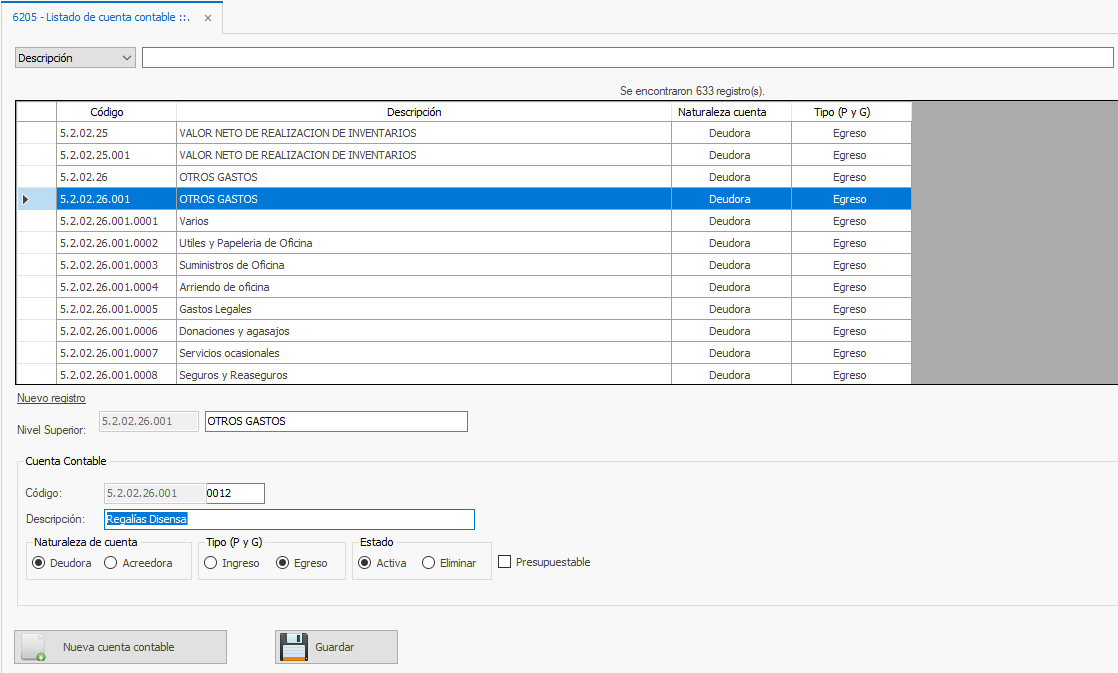This screenshot has height=673, width=1118.
Task: Select the Gastos Legales row
Action: (215, 309)
